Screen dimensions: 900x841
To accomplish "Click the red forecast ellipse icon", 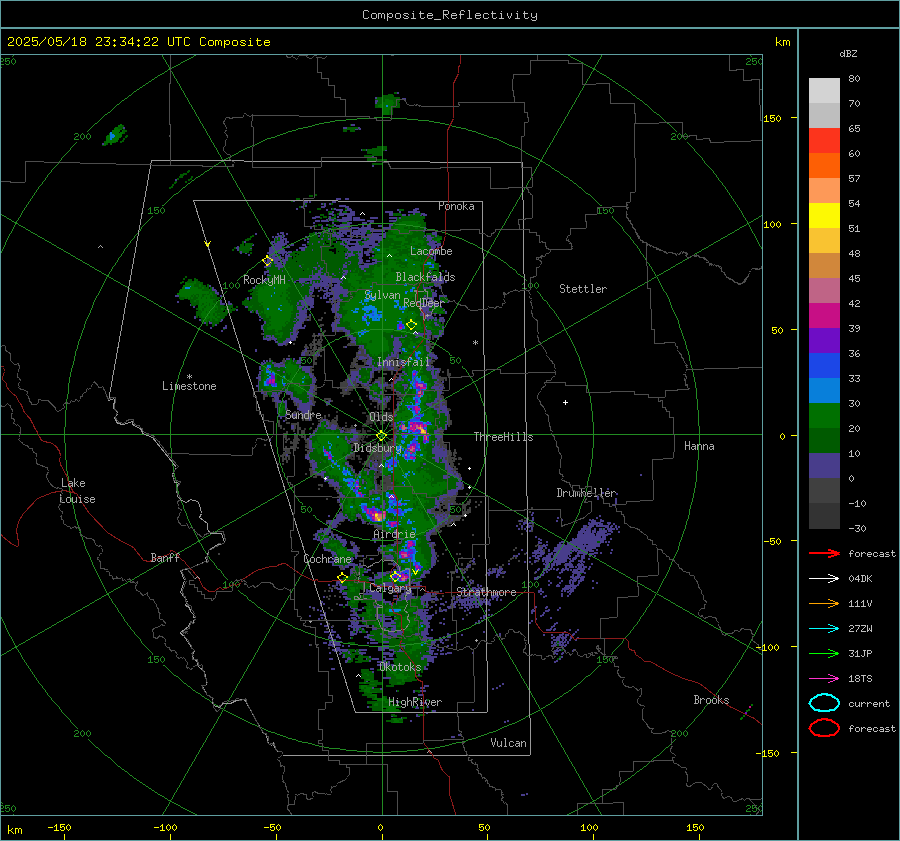I will 824,728.
